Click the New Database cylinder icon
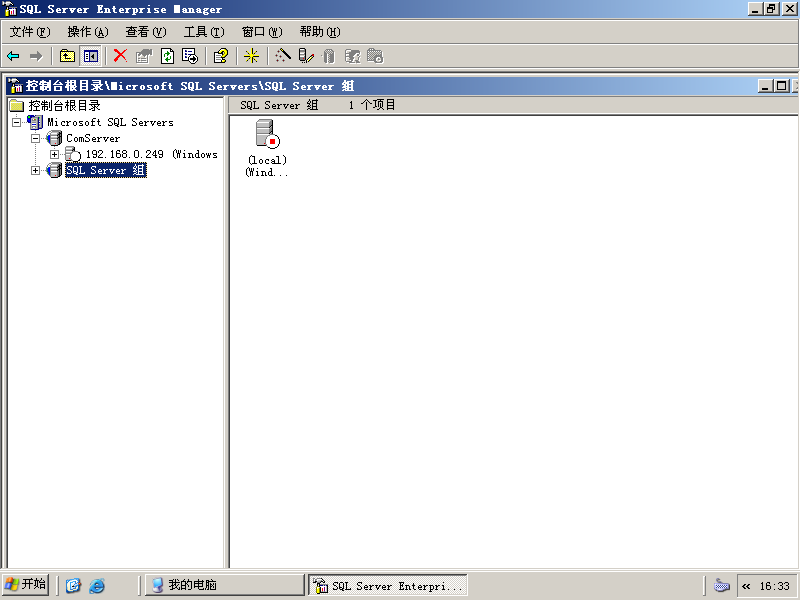 pos(329,56)
